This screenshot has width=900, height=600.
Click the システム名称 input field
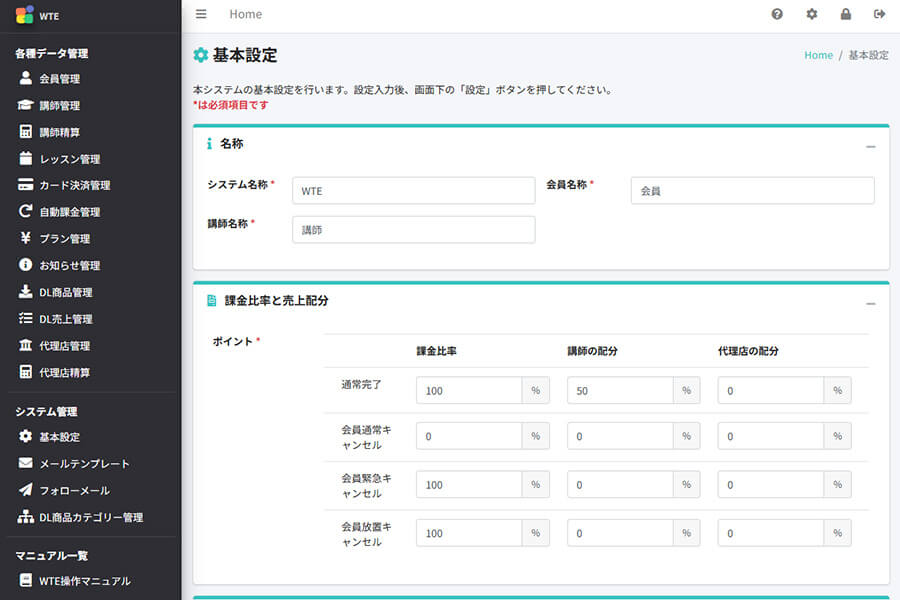(x=412, y=190)
